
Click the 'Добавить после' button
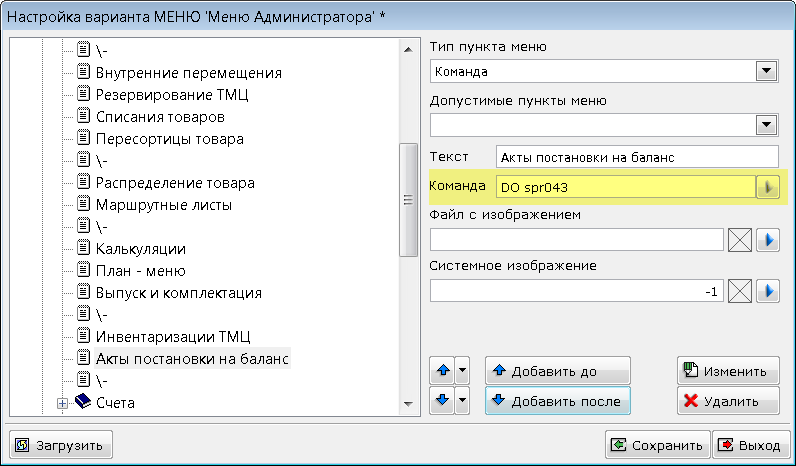(x=558, y=401)
